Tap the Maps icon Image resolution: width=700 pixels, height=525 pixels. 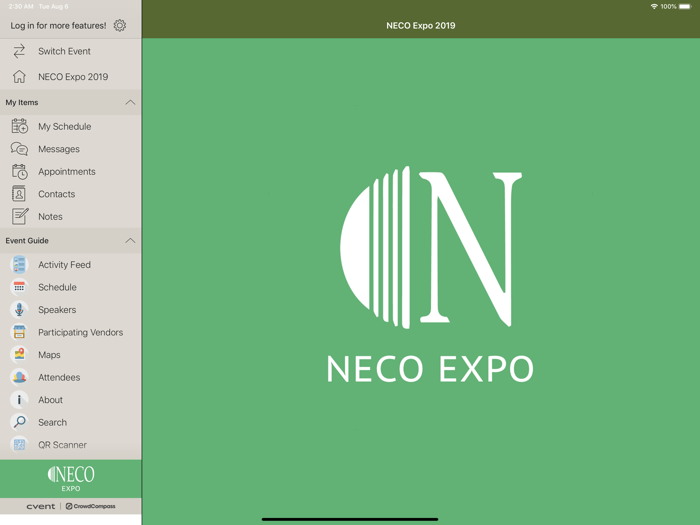(x=19, y=355)
